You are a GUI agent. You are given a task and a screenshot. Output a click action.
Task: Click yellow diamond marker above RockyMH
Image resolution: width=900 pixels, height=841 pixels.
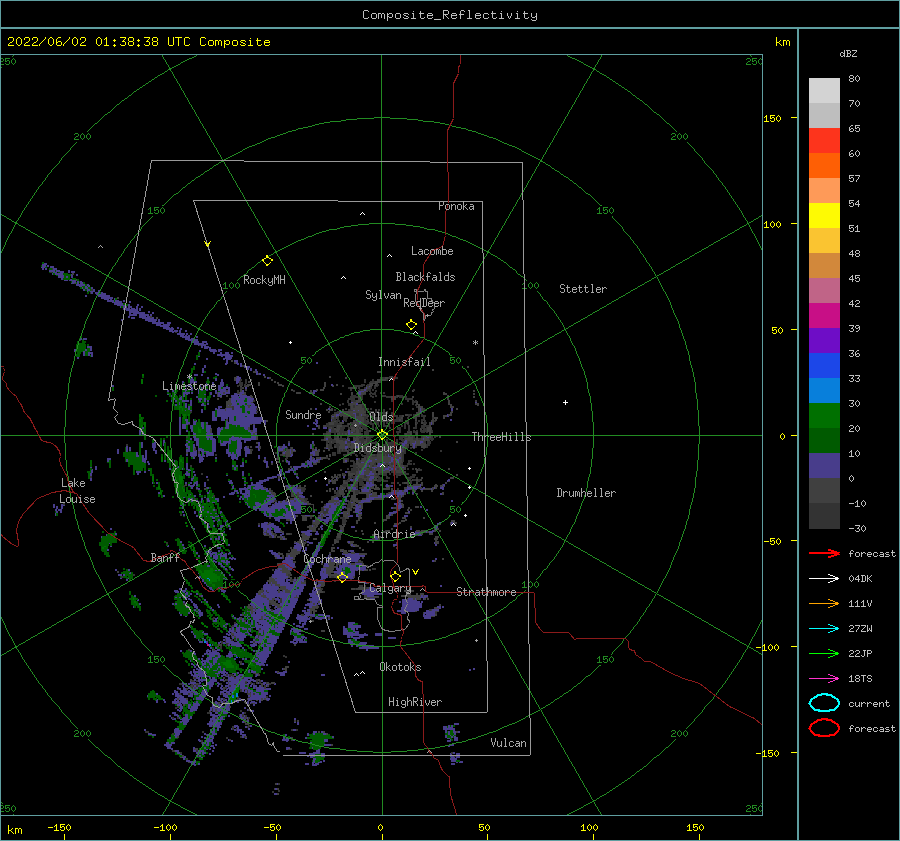click(267, 261)
